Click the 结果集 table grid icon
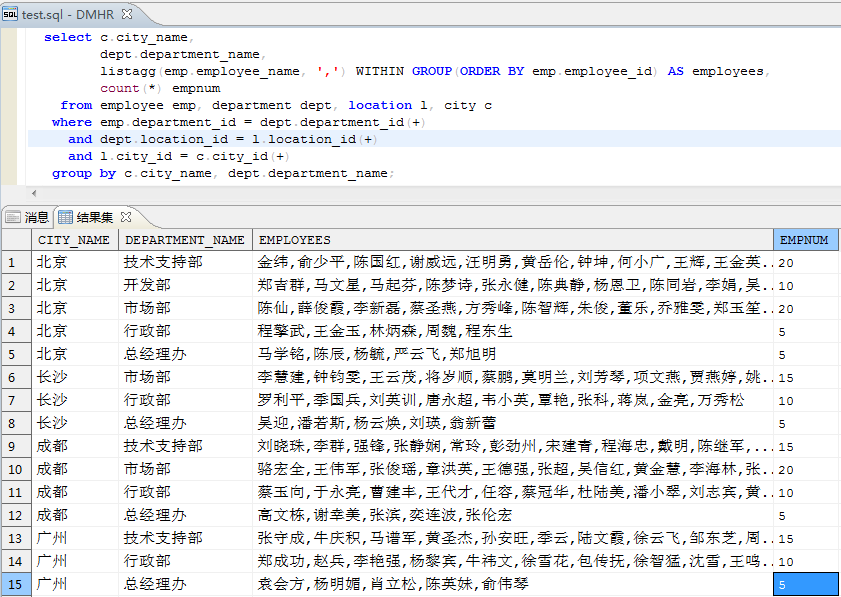Screen dimensions: 841x597 [65, 216]
